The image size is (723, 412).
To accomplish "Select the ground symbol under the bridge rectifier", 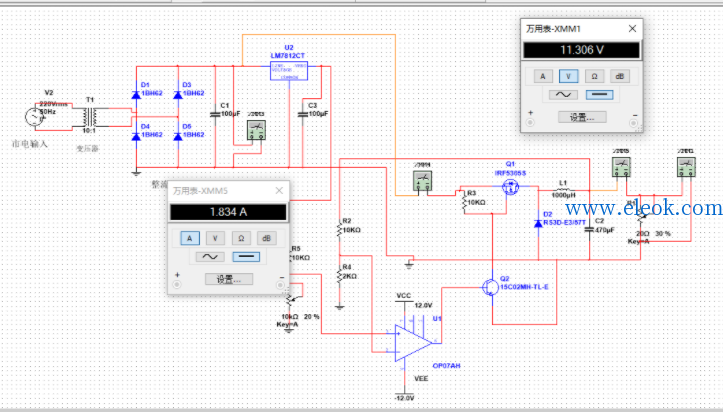I will pyautogui.click(x=136, y=174).
